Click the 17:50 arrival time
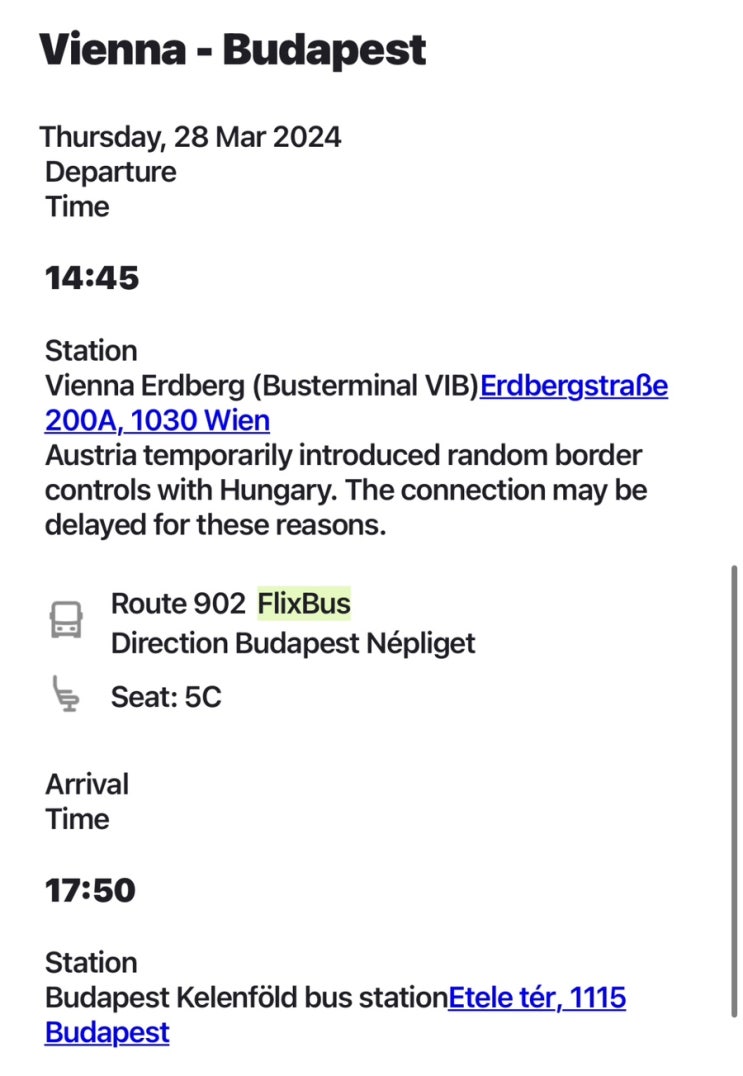 tap(90, 890)
